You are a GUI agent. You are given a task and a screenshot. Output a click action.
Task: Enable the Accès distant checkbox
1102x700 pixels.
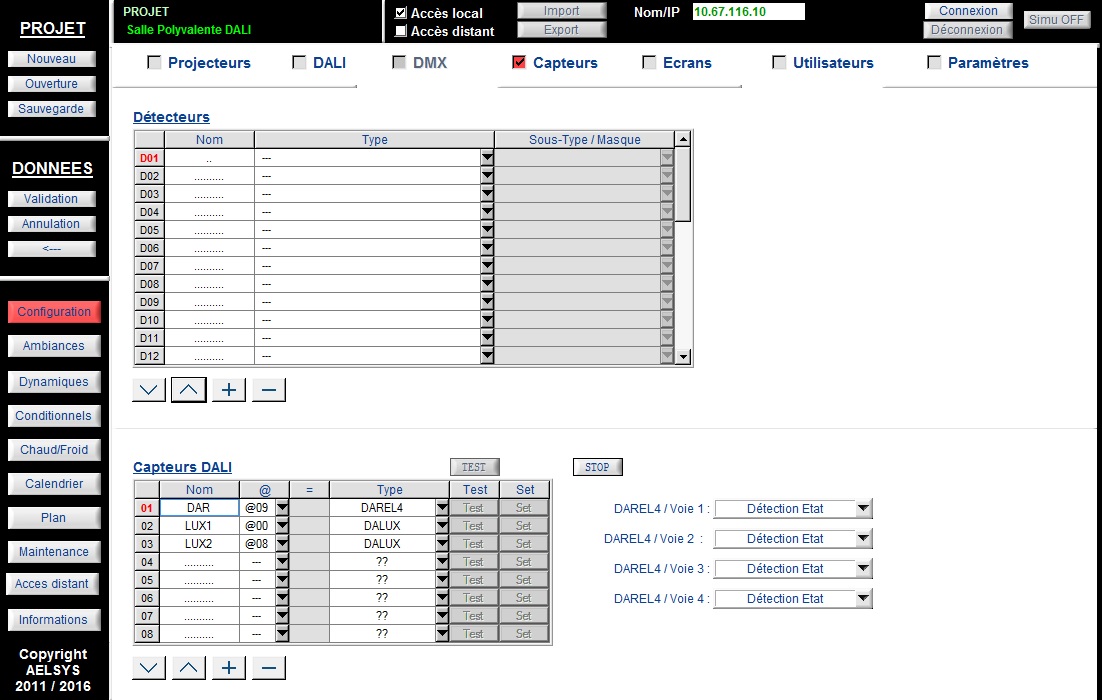[401, 31]
